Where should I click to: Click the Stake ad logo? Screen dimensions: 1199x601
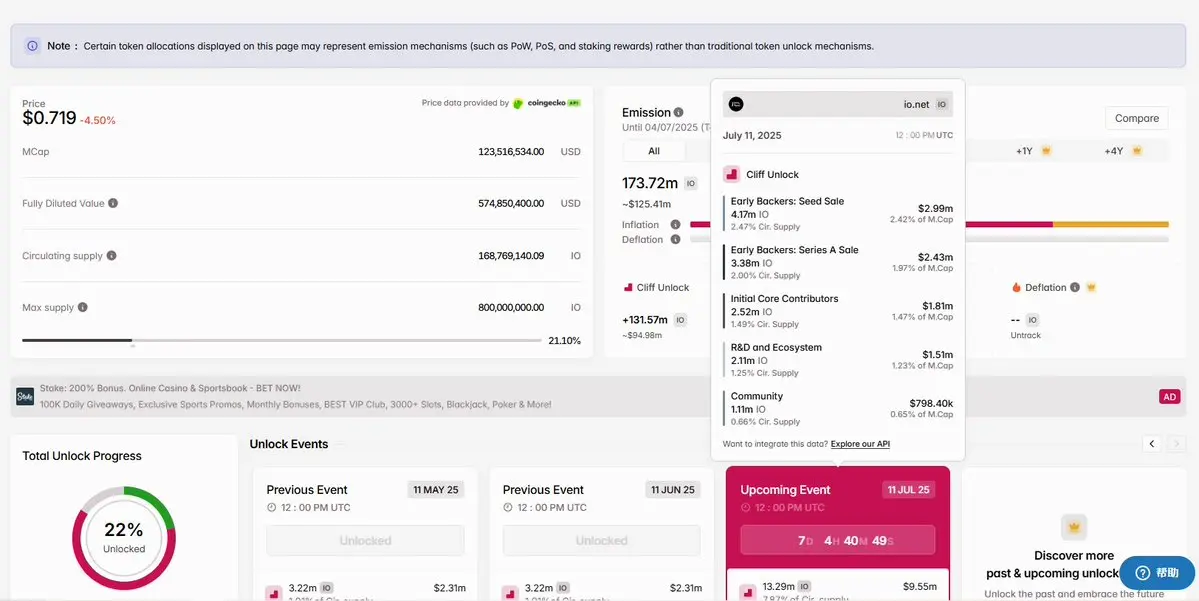[x=25, y=396]
